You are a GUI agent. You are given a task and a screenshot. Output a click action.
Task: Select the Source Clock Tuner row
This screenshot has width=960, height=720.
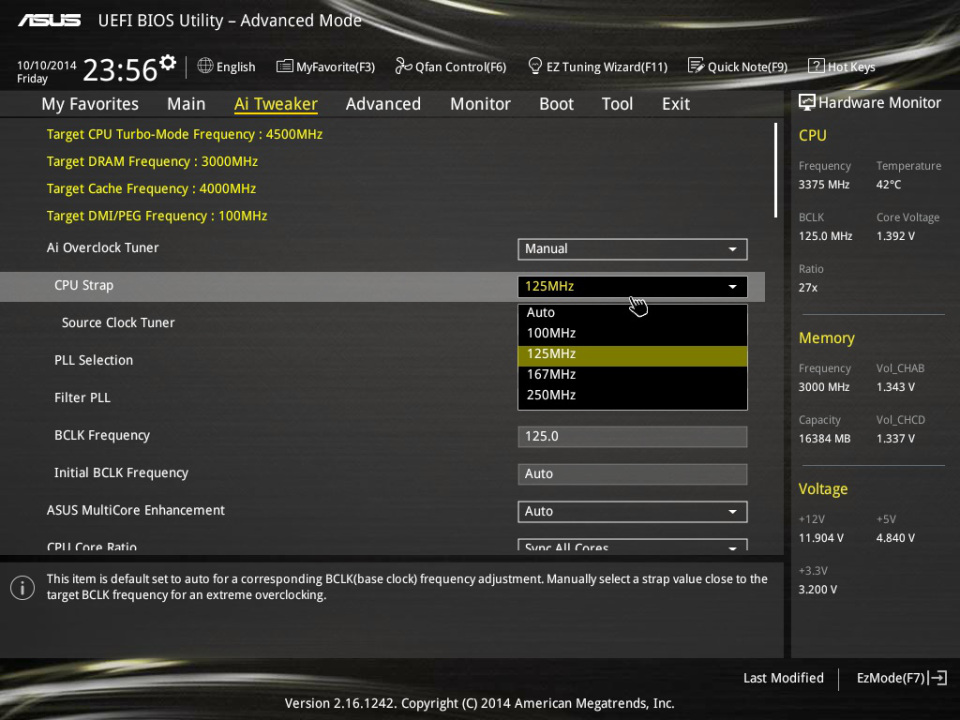[x=118, y=323]
